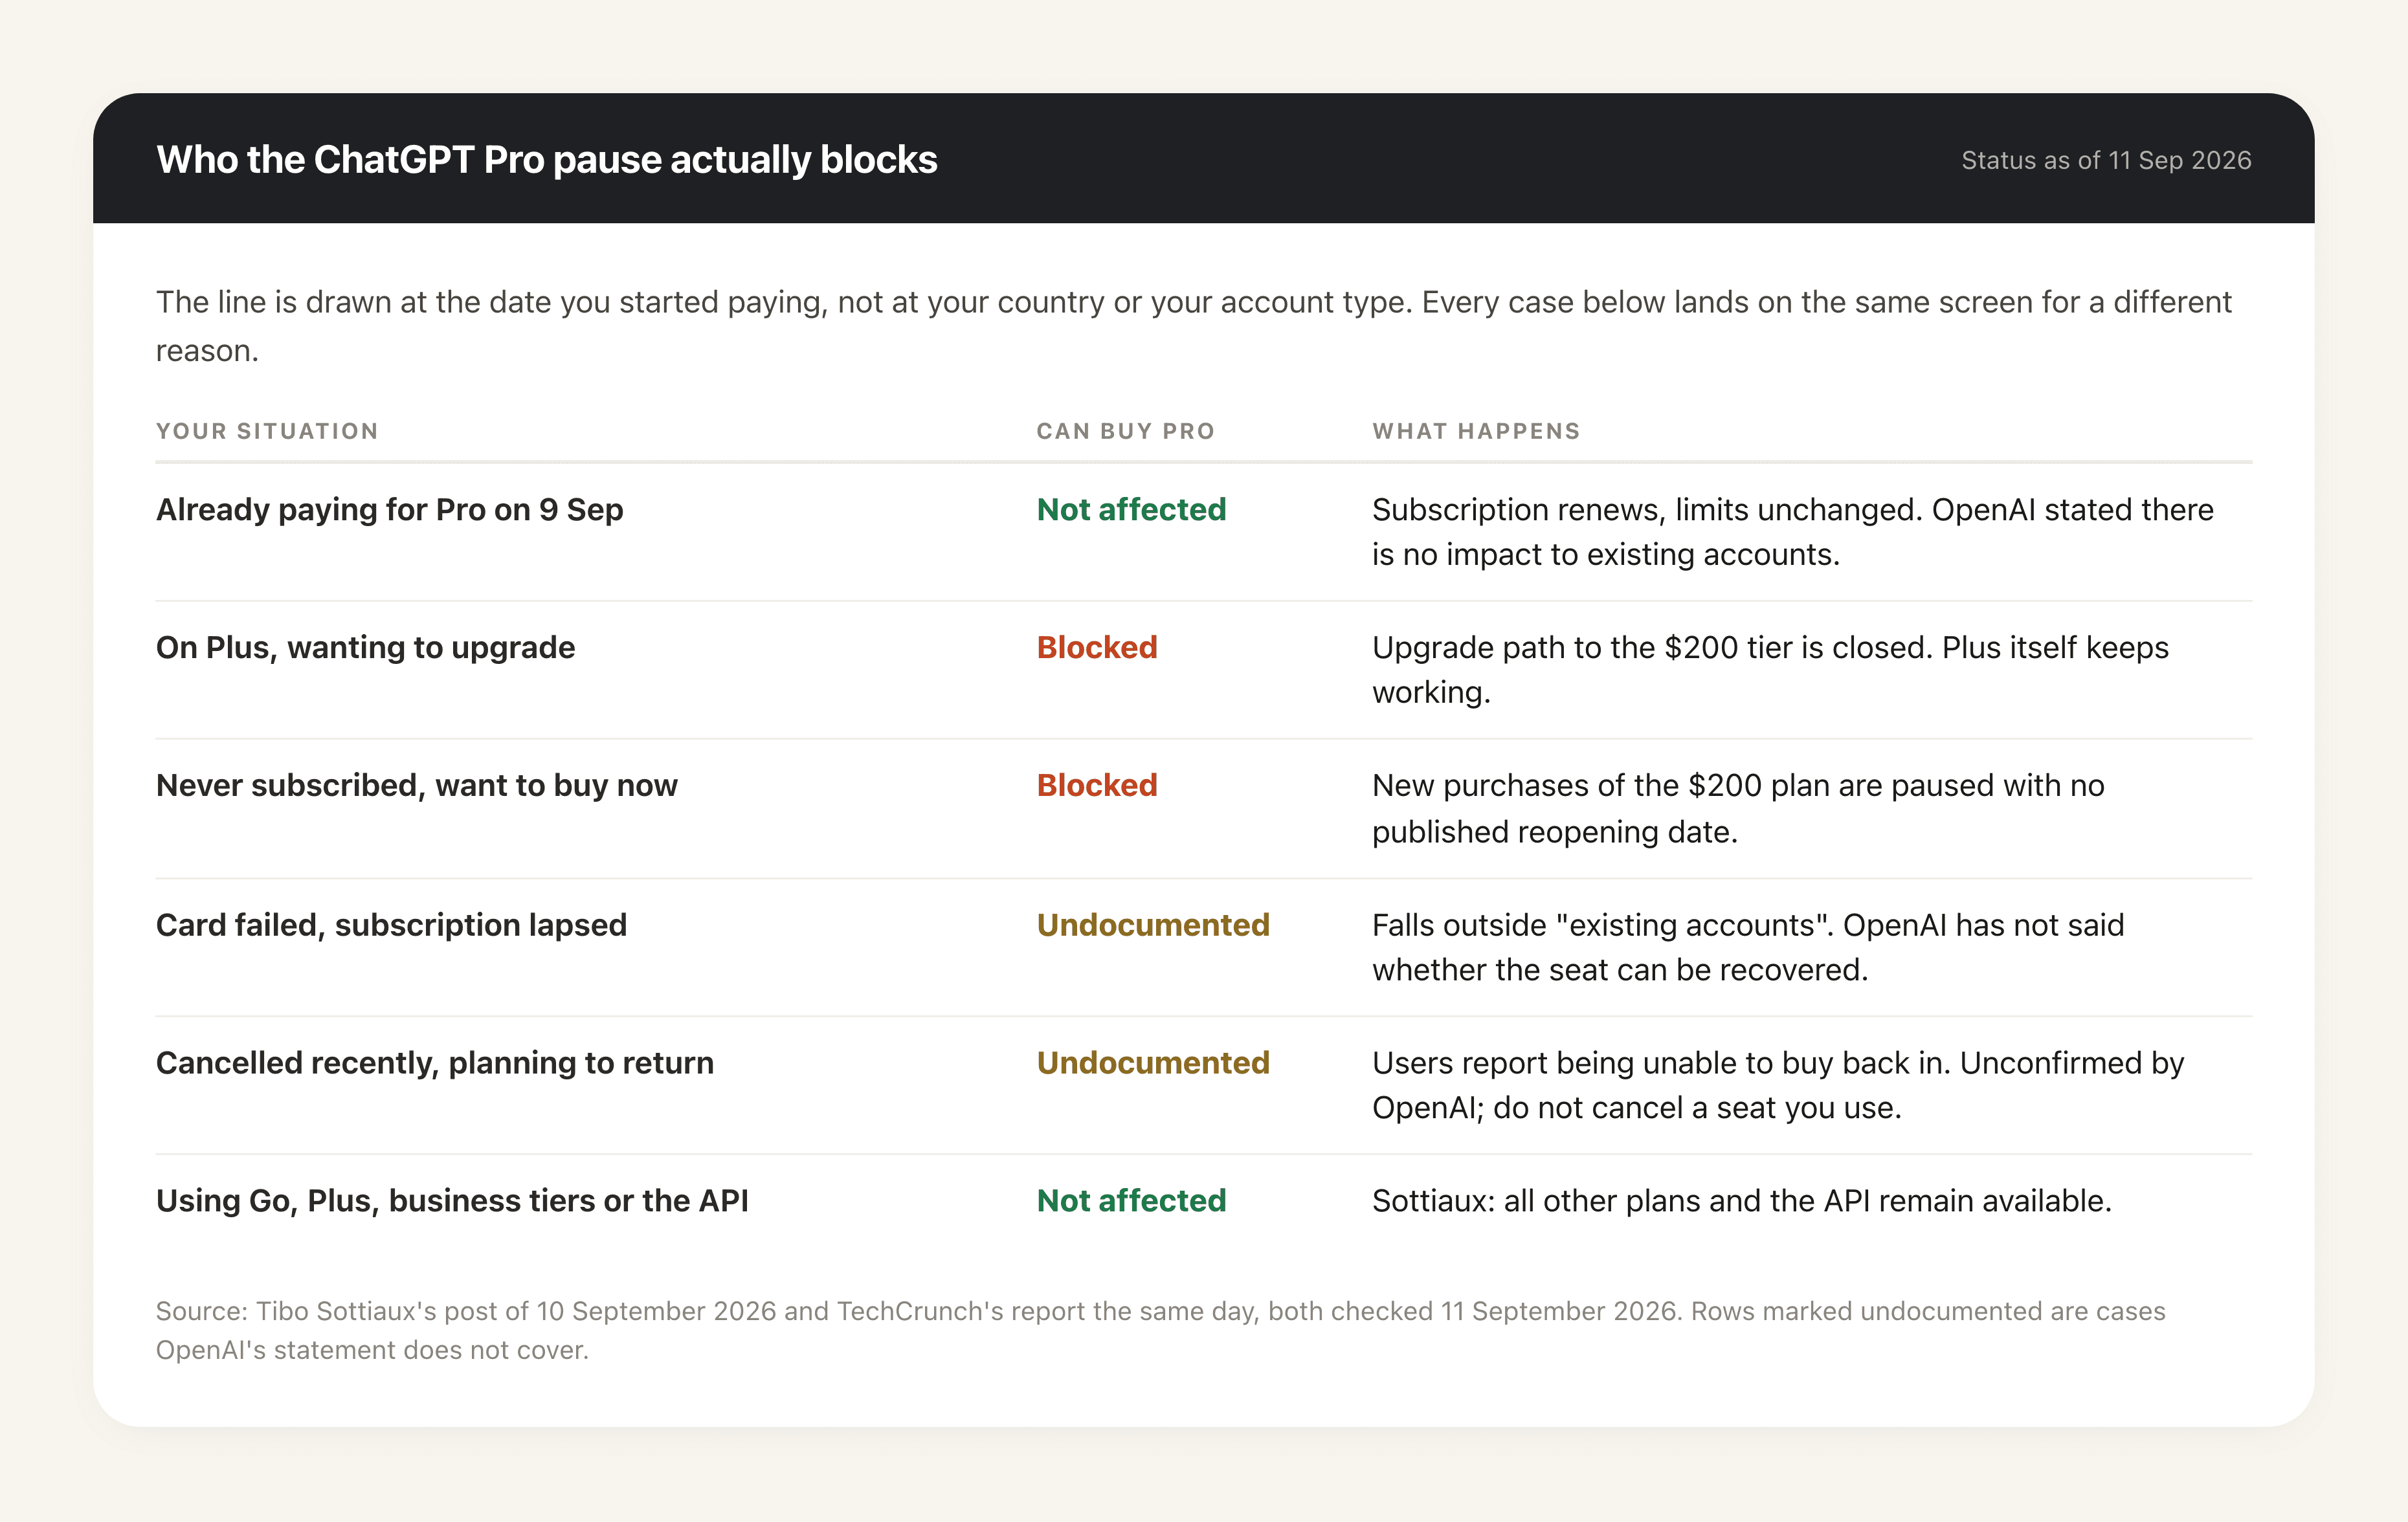Screen dimensions: 2408x1522
Task: Click 'Not affected' in the Using Go row
Action: [x=1131, y=1201]
